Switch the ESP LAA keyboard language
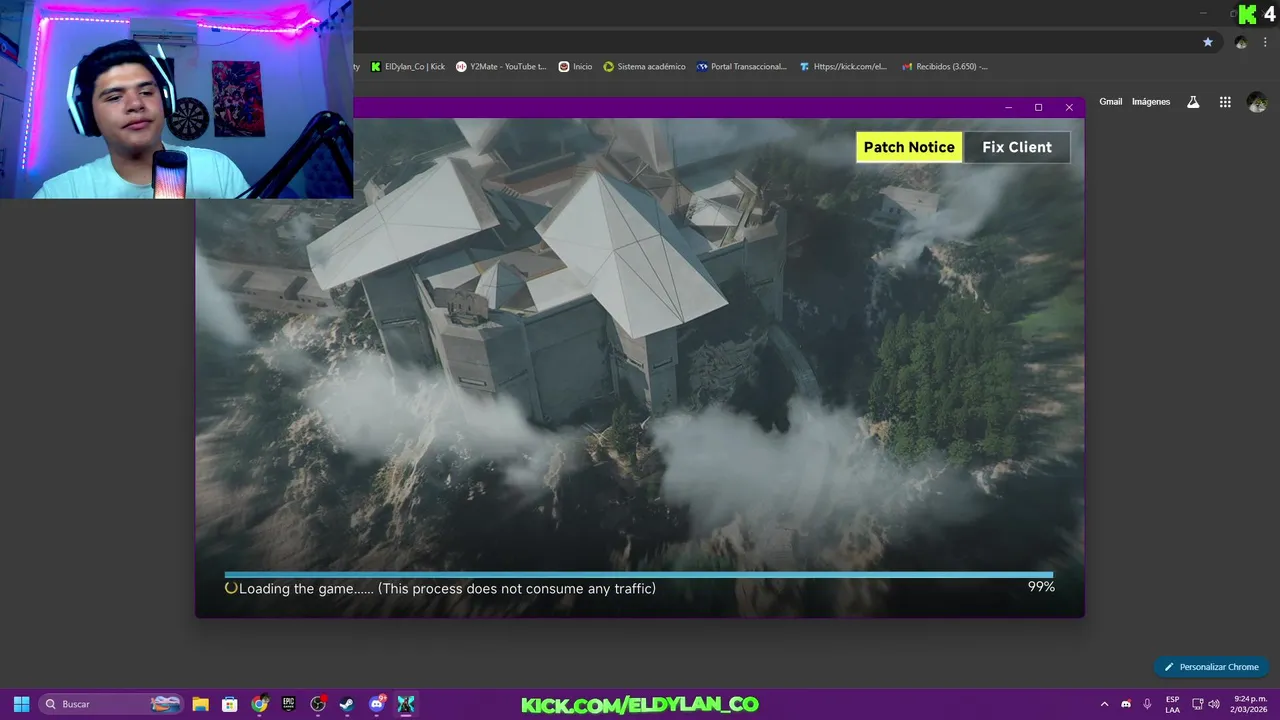Viewport: 1280px width, 720px height. [1172, 704]
